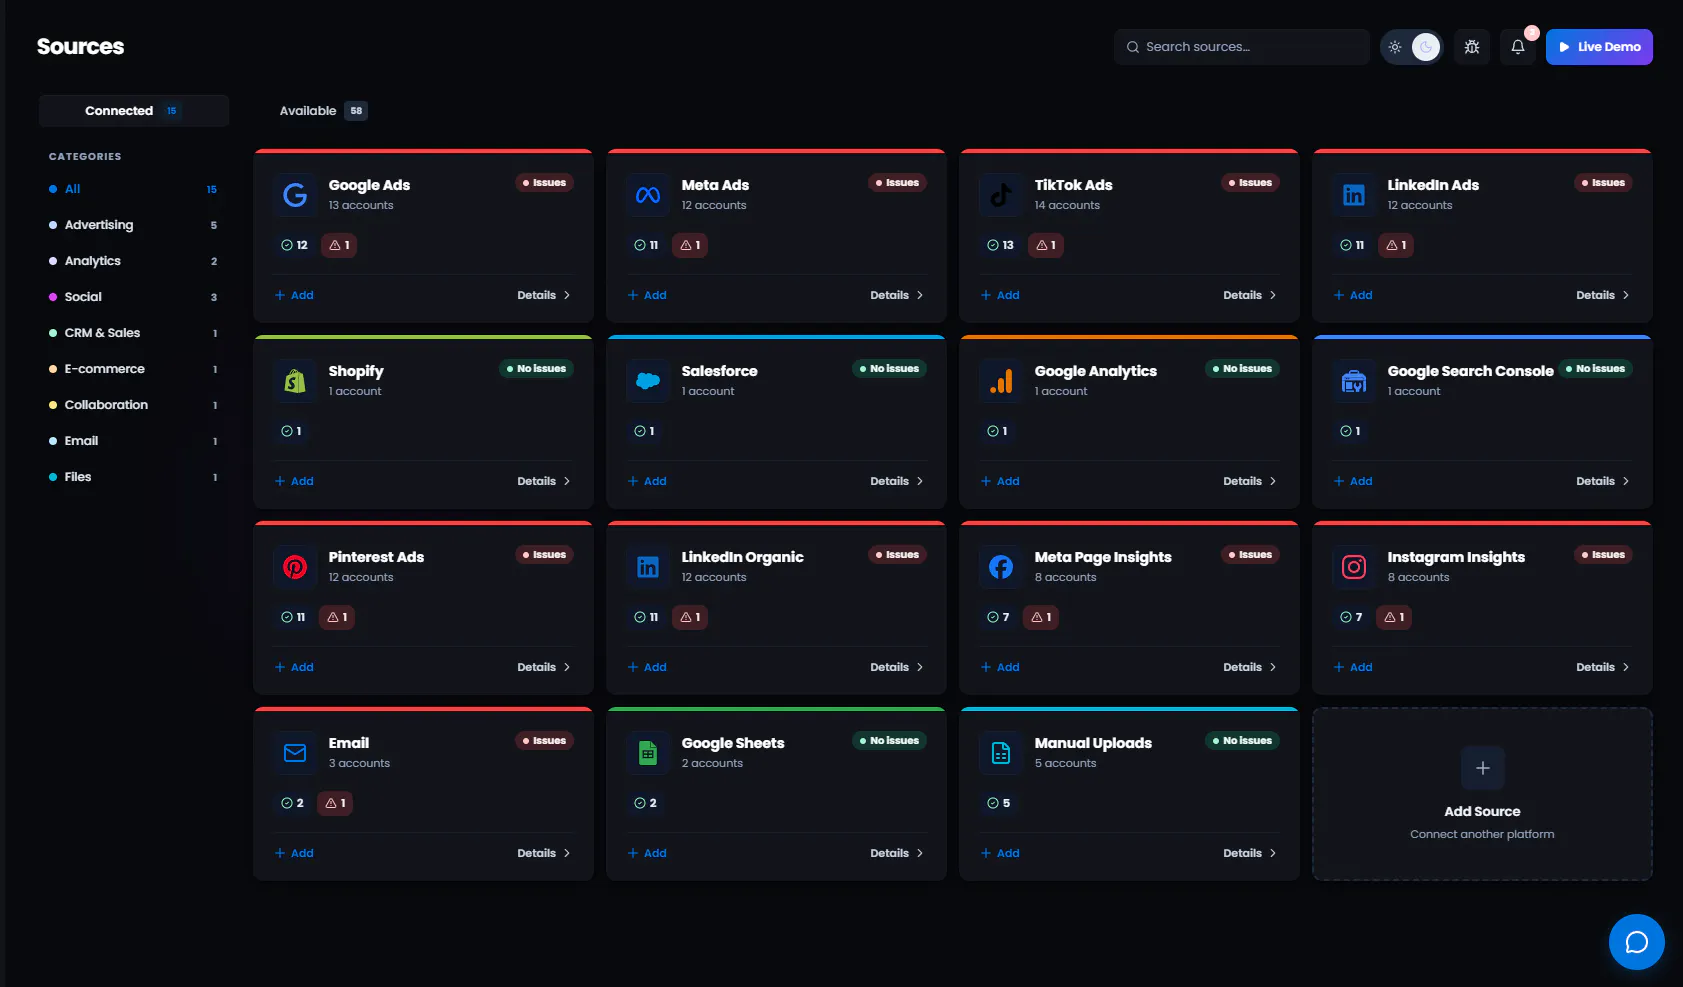The image size is (1683, 987).
Task: Expand Details on the Google Sheets card
Action: pyautogui.click(x=897, y=853)
